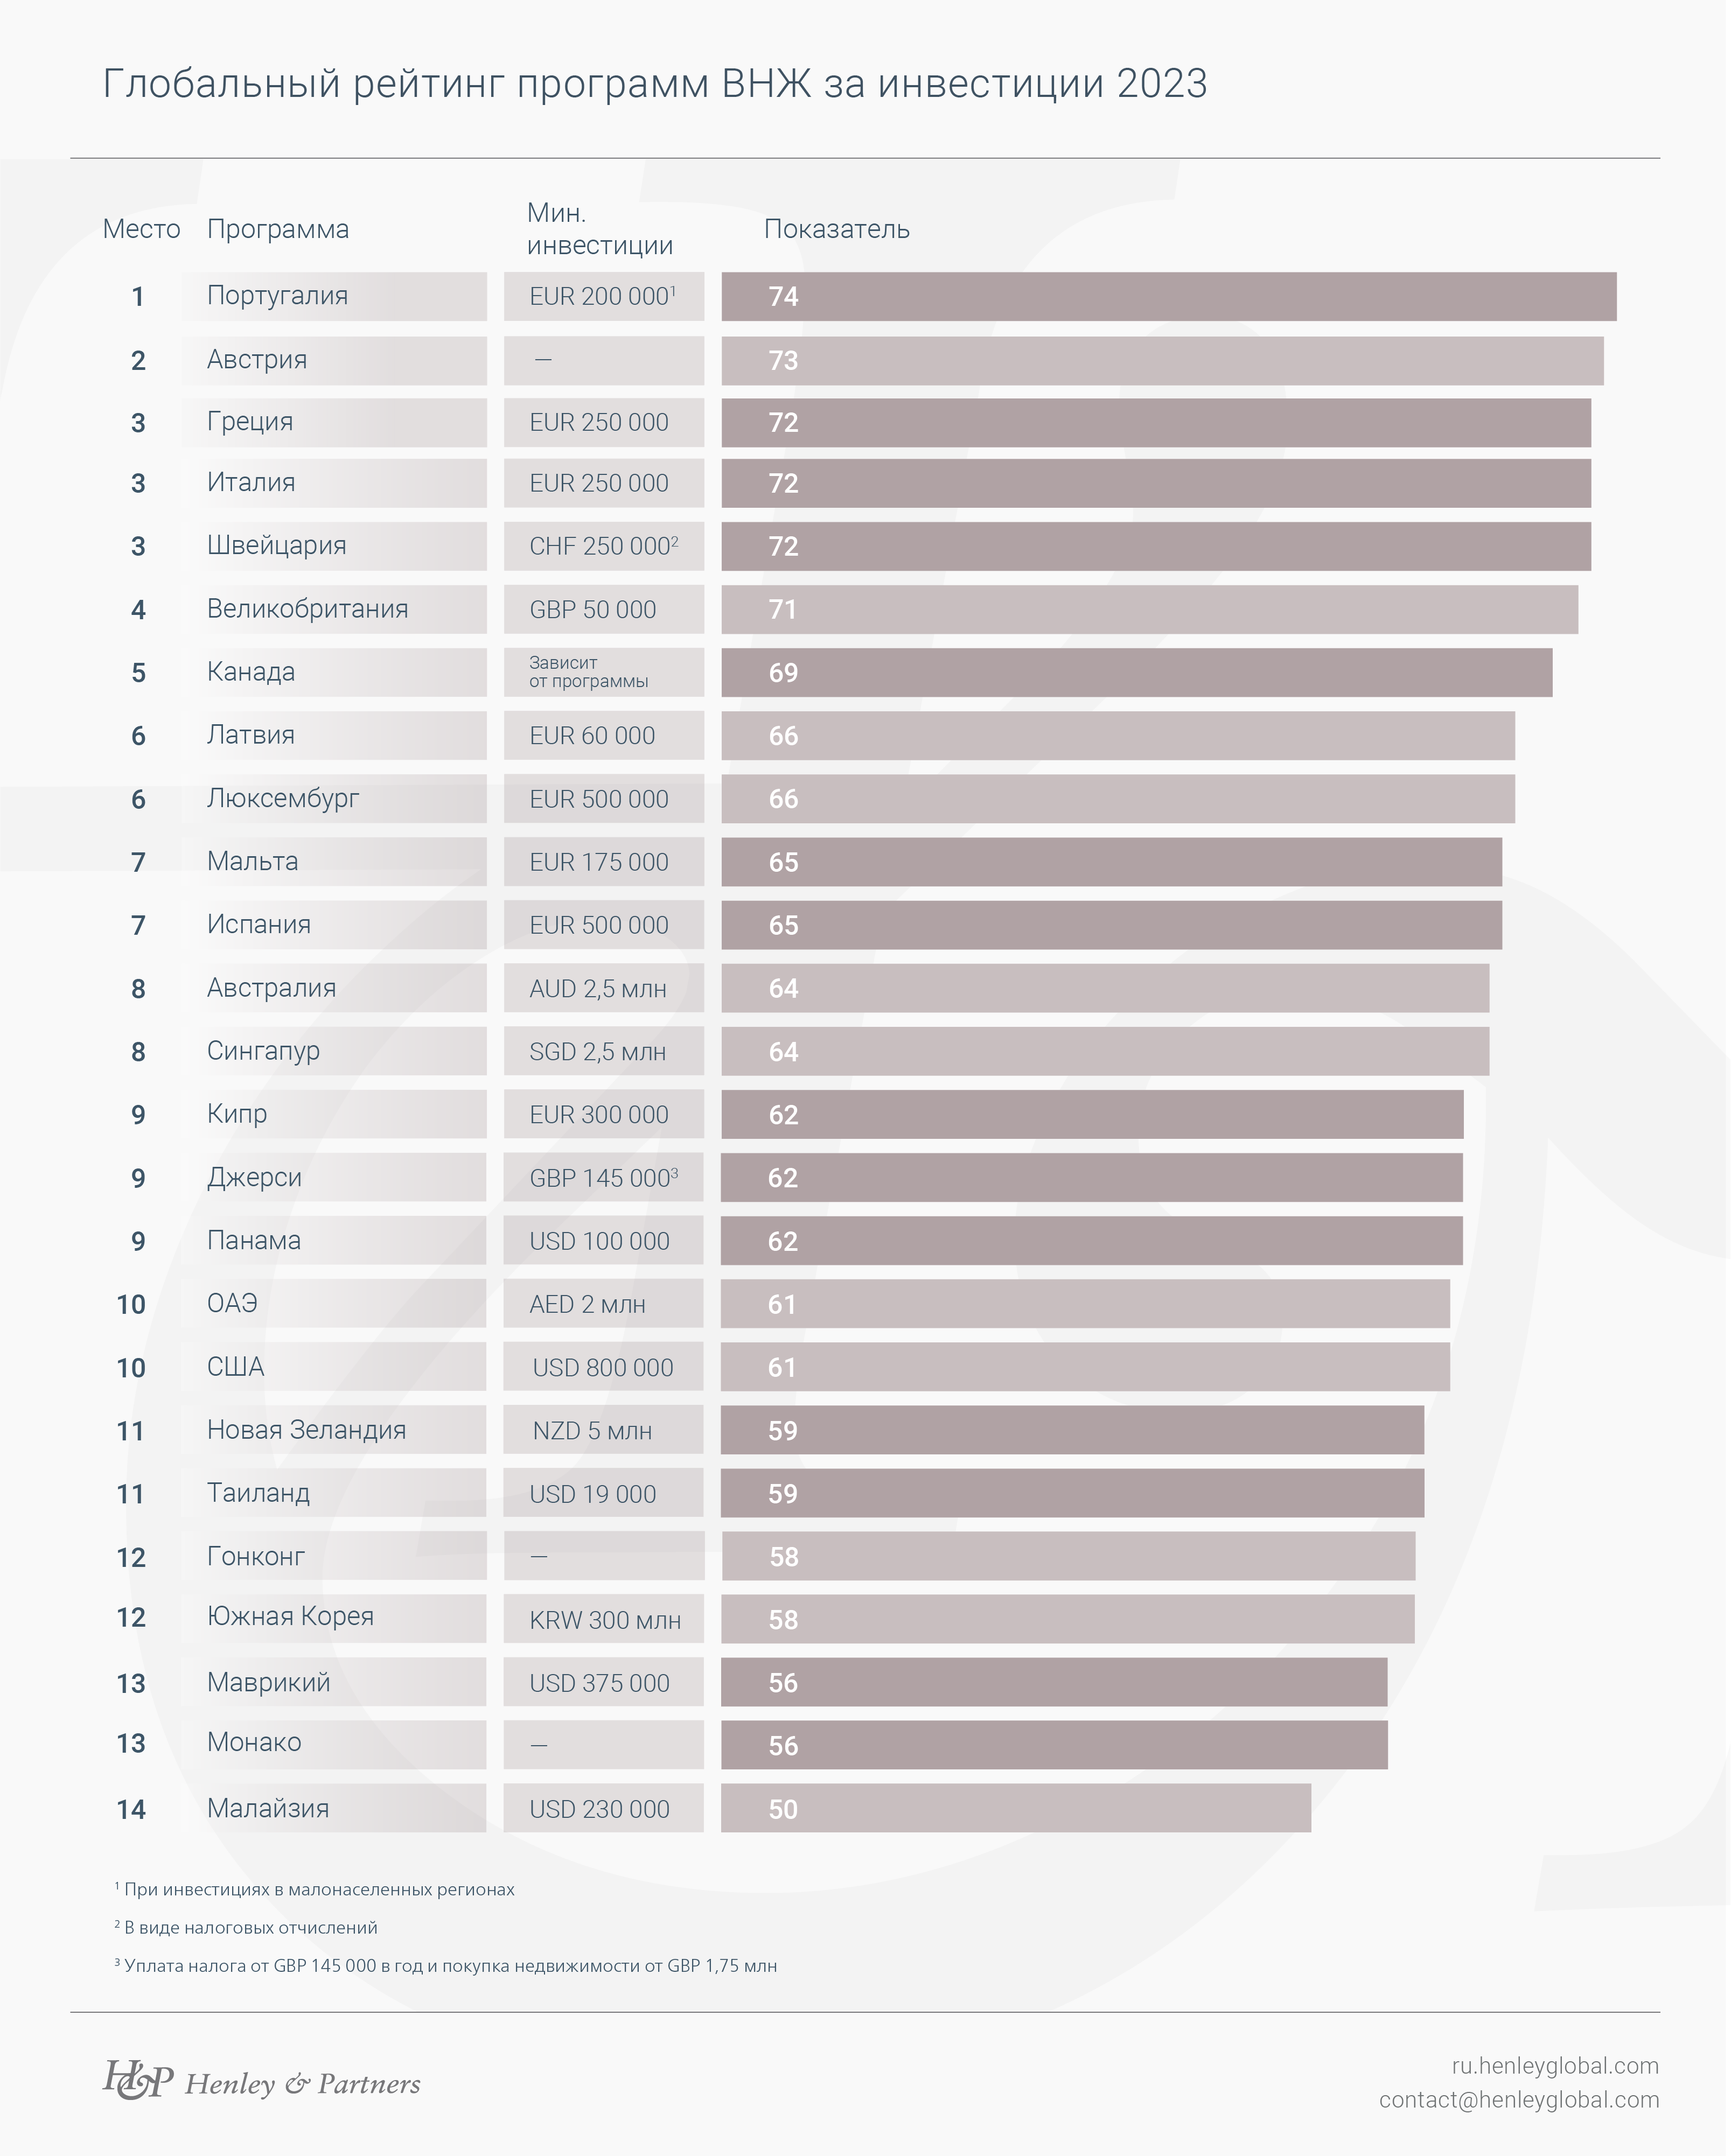This screenshot has height=2156, width=1731.
Task: Click the GBP 50 000 investment cell
Action: 593,610
